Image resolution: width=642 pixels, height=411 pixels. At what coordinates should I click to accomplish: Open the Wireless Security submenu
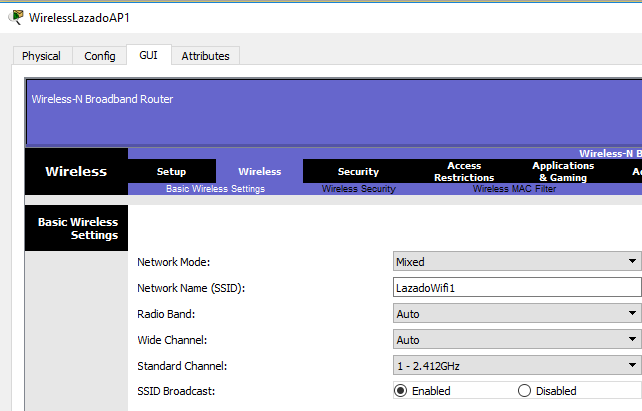(x=359, y=189)
